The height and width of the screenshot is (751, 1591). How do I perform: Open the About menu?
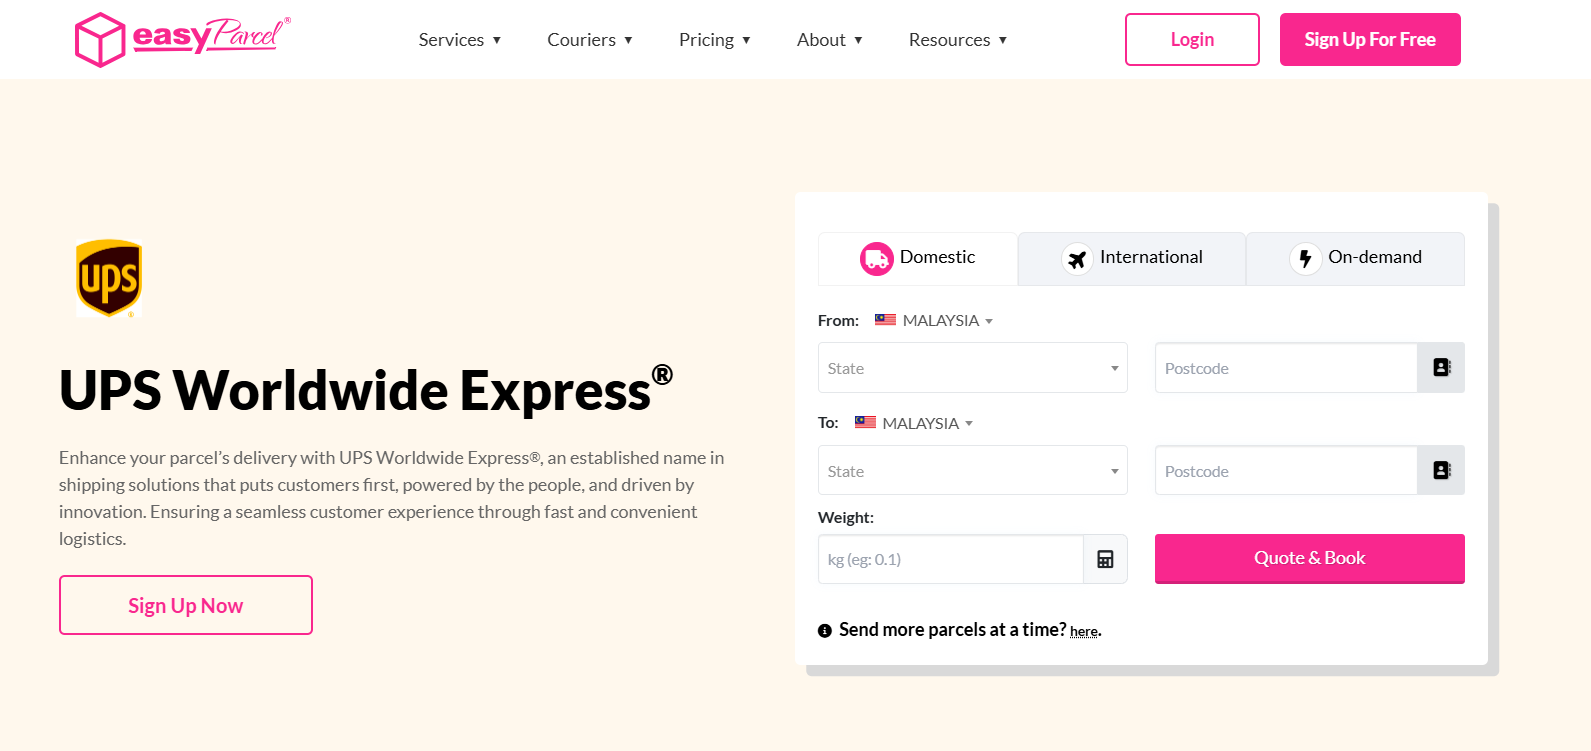pyautogui.click(x=829, y=40)
